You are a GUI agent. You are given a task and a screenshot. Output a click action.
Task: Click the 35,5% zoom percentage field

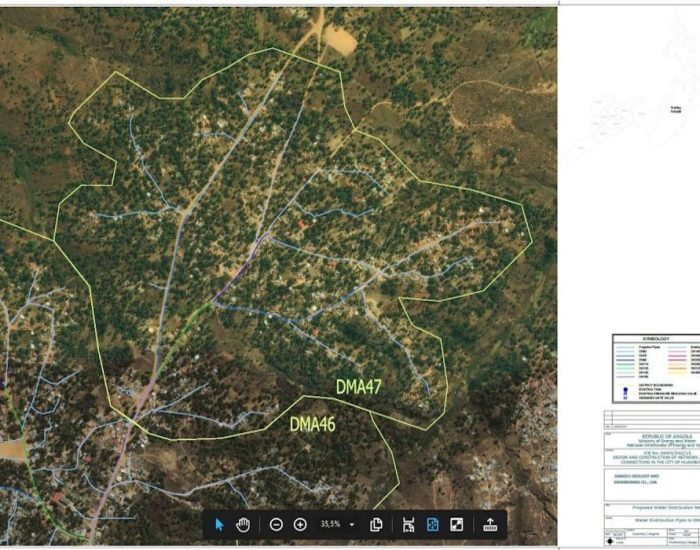click(x=329, y=524)
